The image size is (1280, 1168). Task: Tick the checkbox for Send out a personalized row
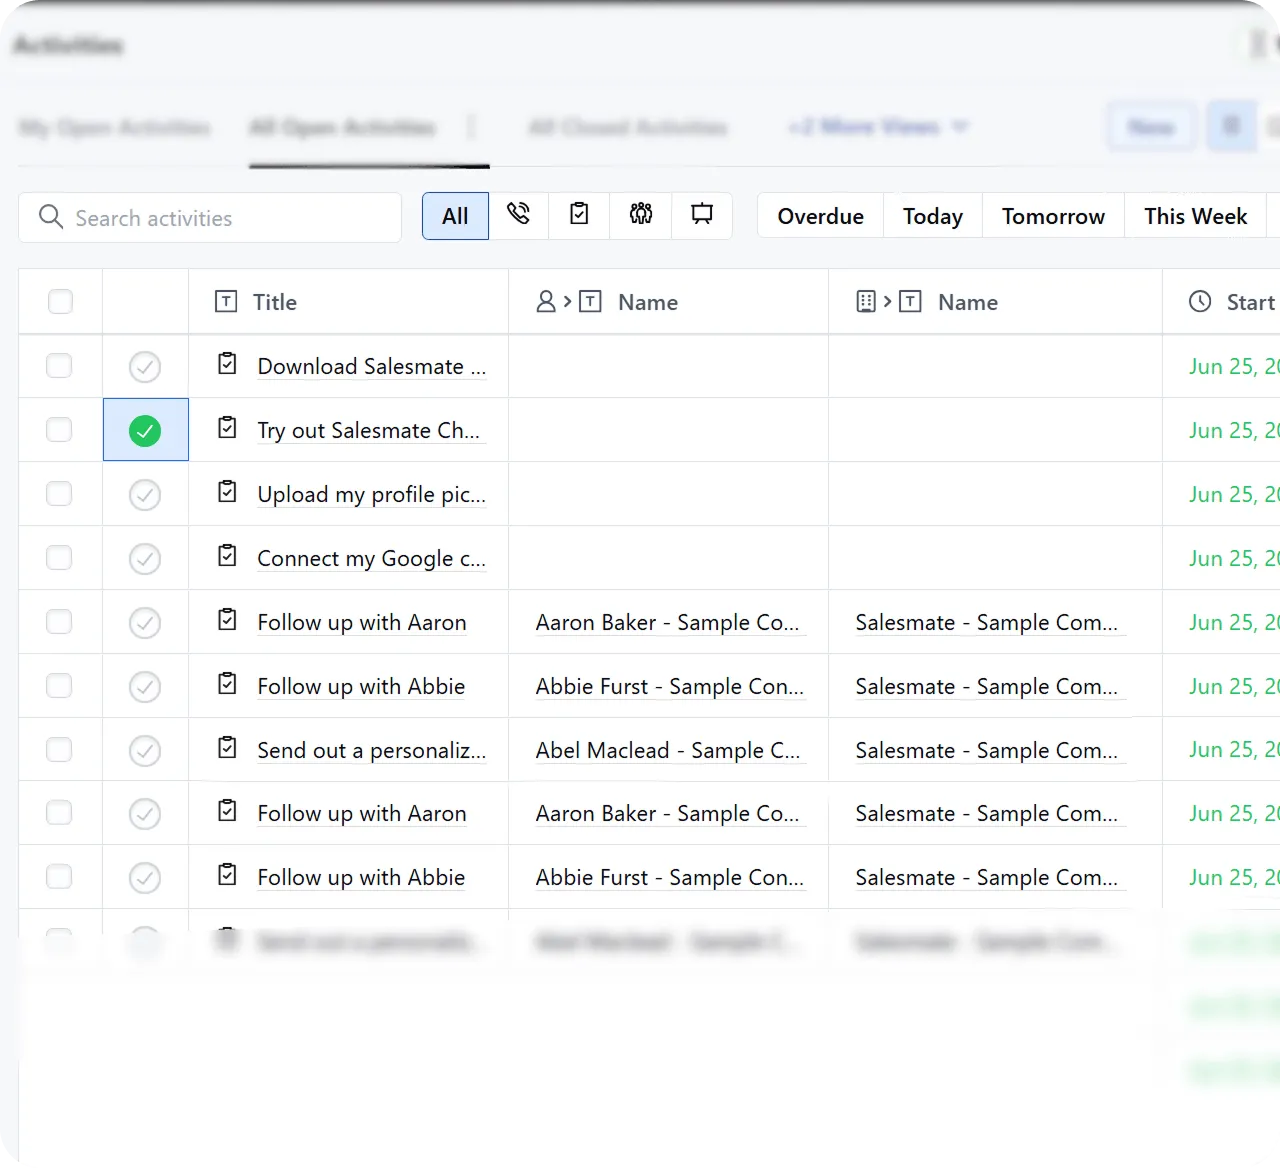tap(59, 750)
